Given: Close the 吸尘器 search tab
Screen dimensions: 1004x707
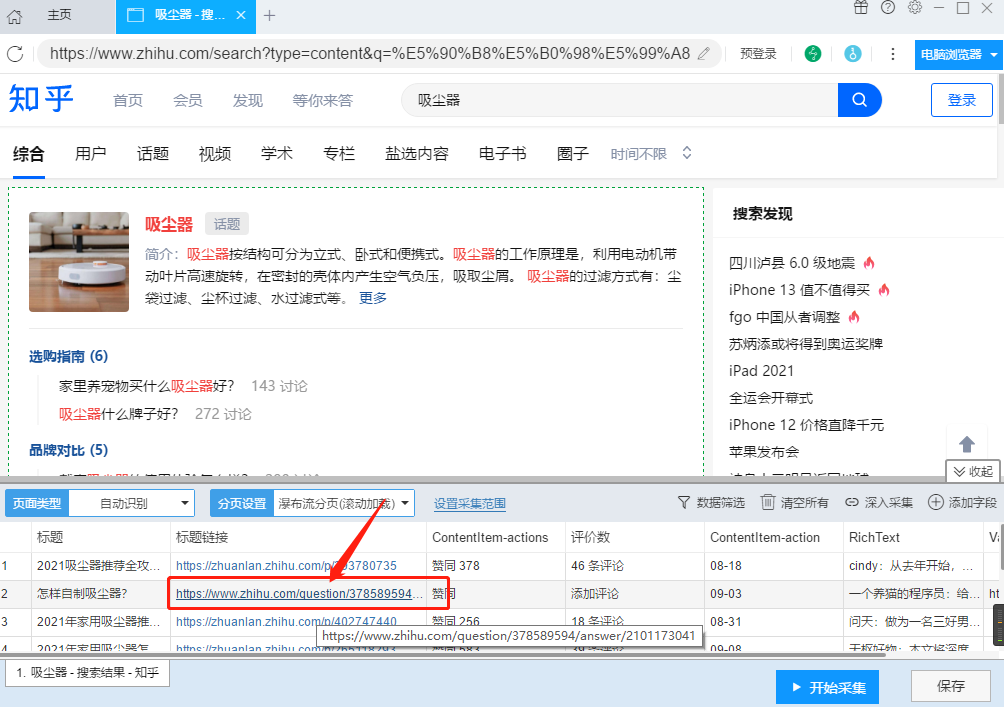Looking at the screenshot, I should pyautogui.click(x=241, y=15).
